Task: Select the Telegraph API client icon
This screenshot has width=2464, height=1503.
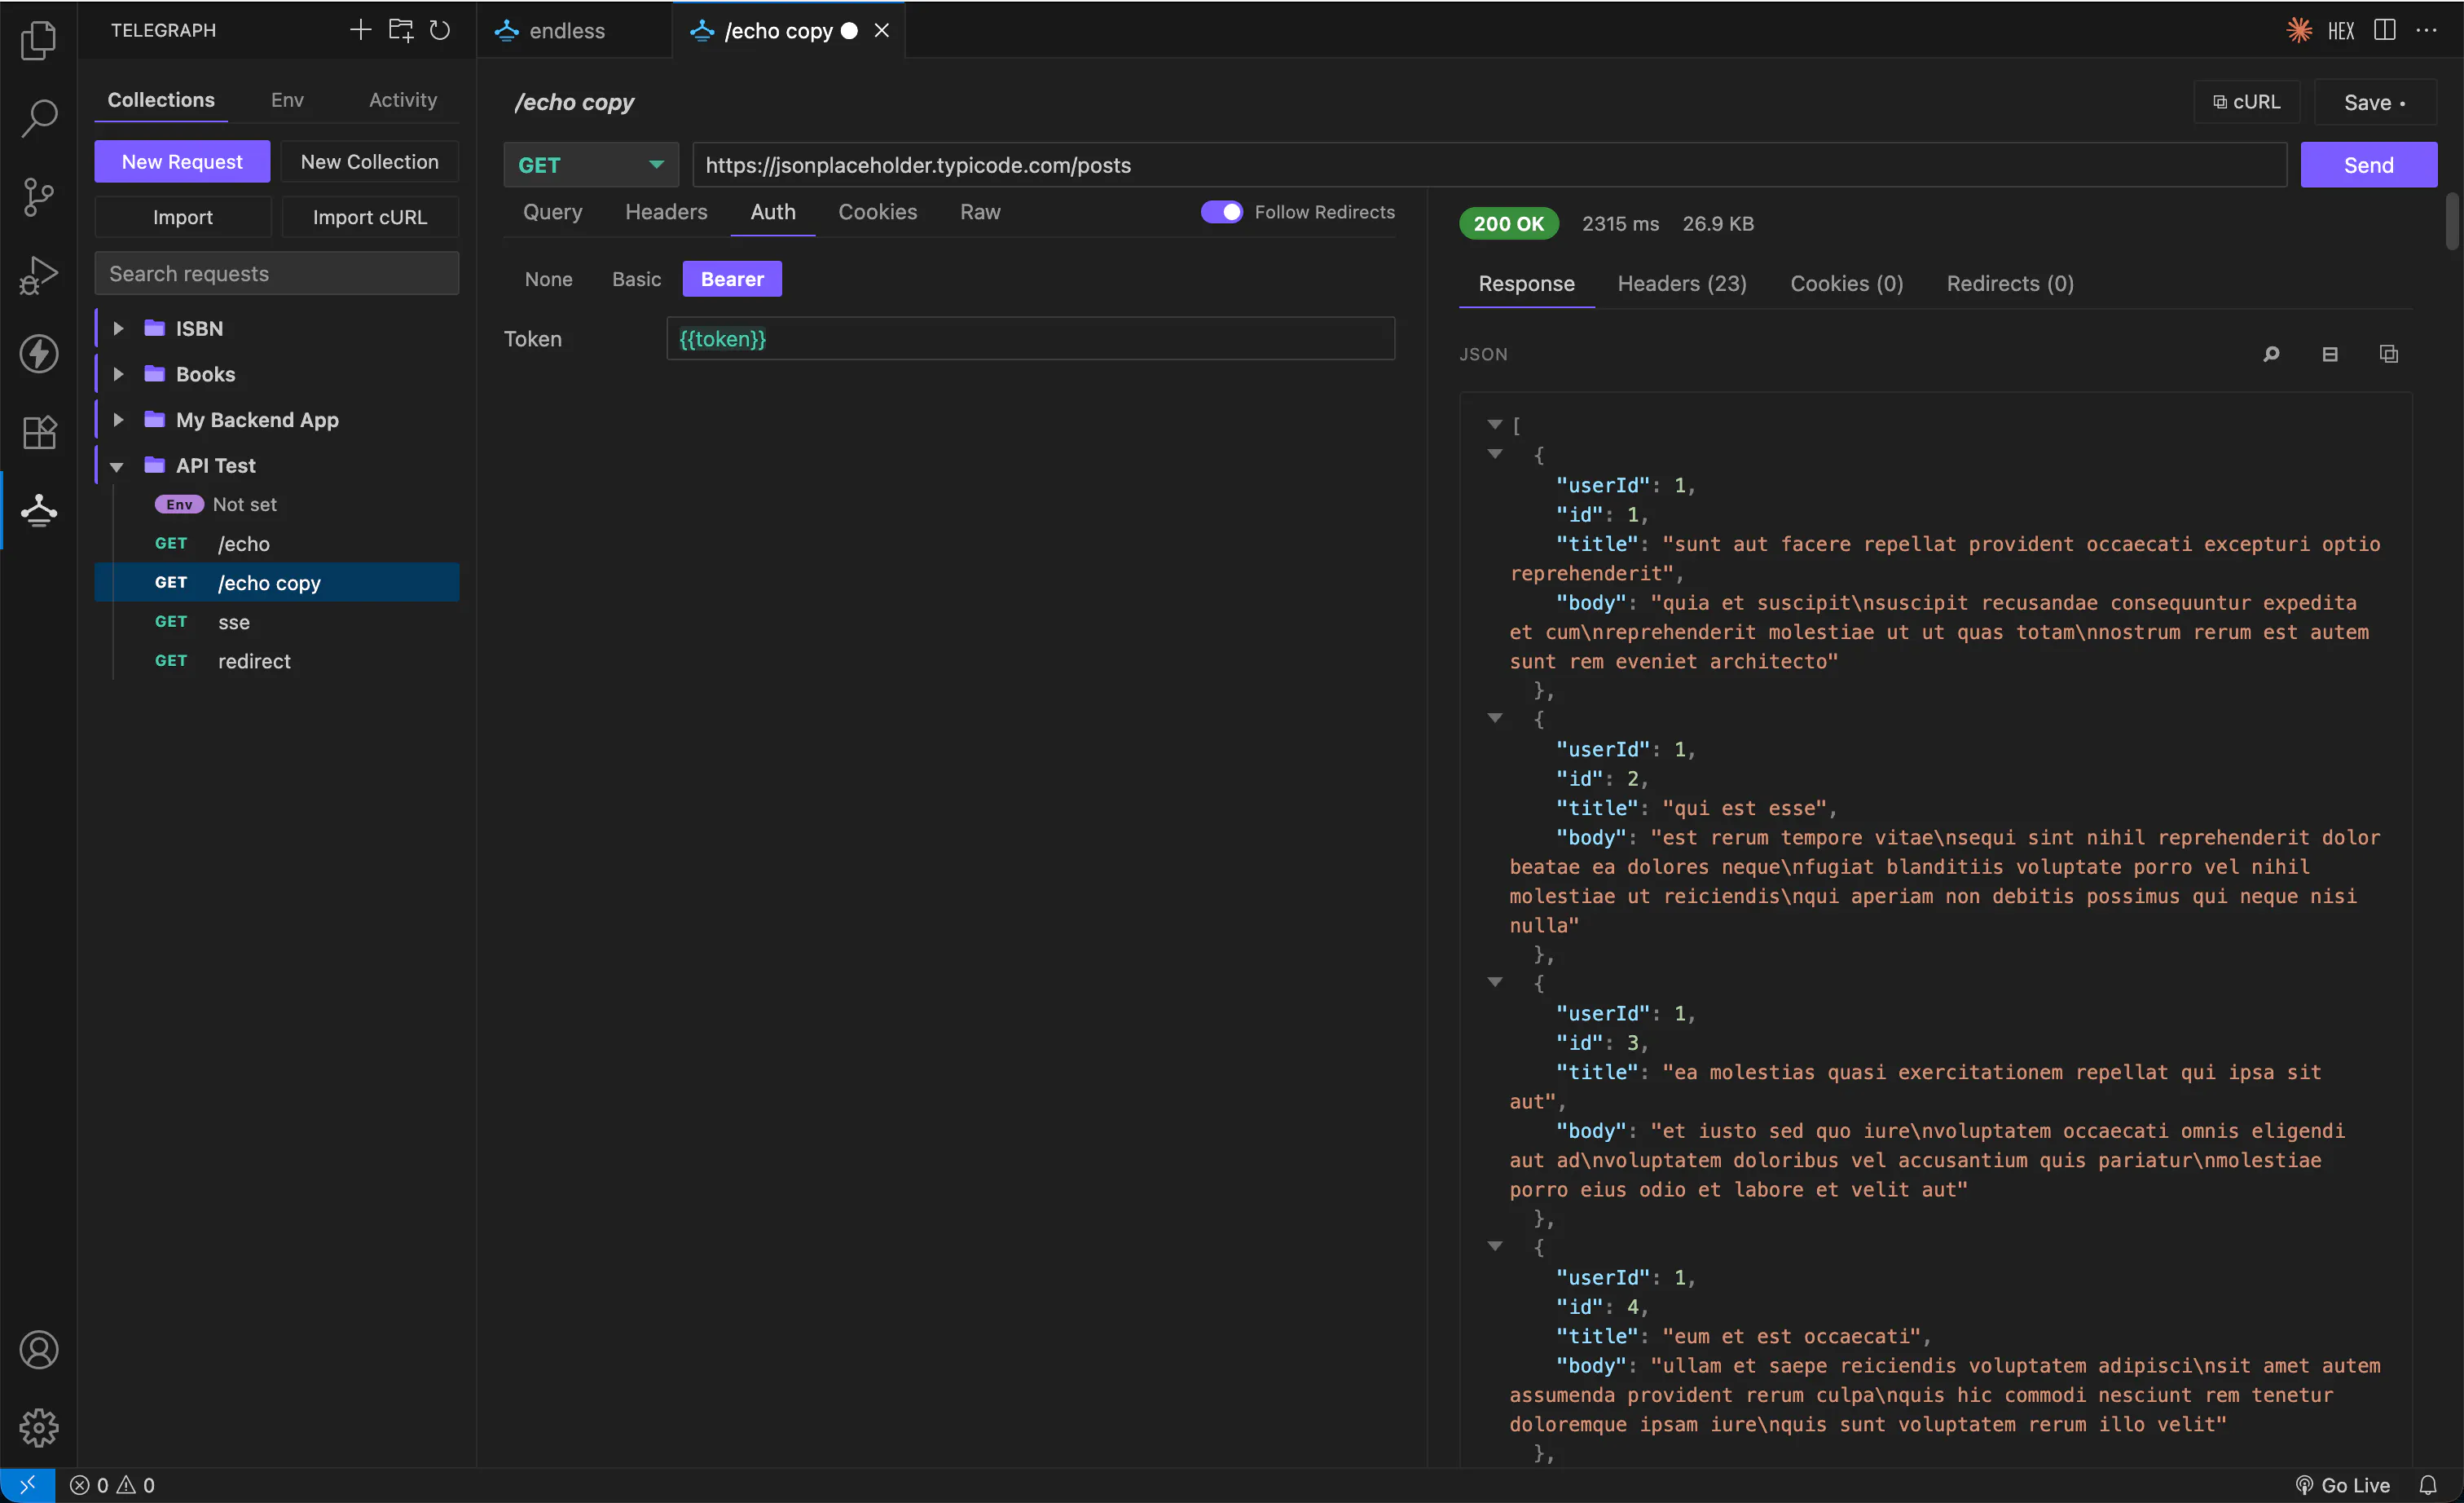Action: click(38, 510)
